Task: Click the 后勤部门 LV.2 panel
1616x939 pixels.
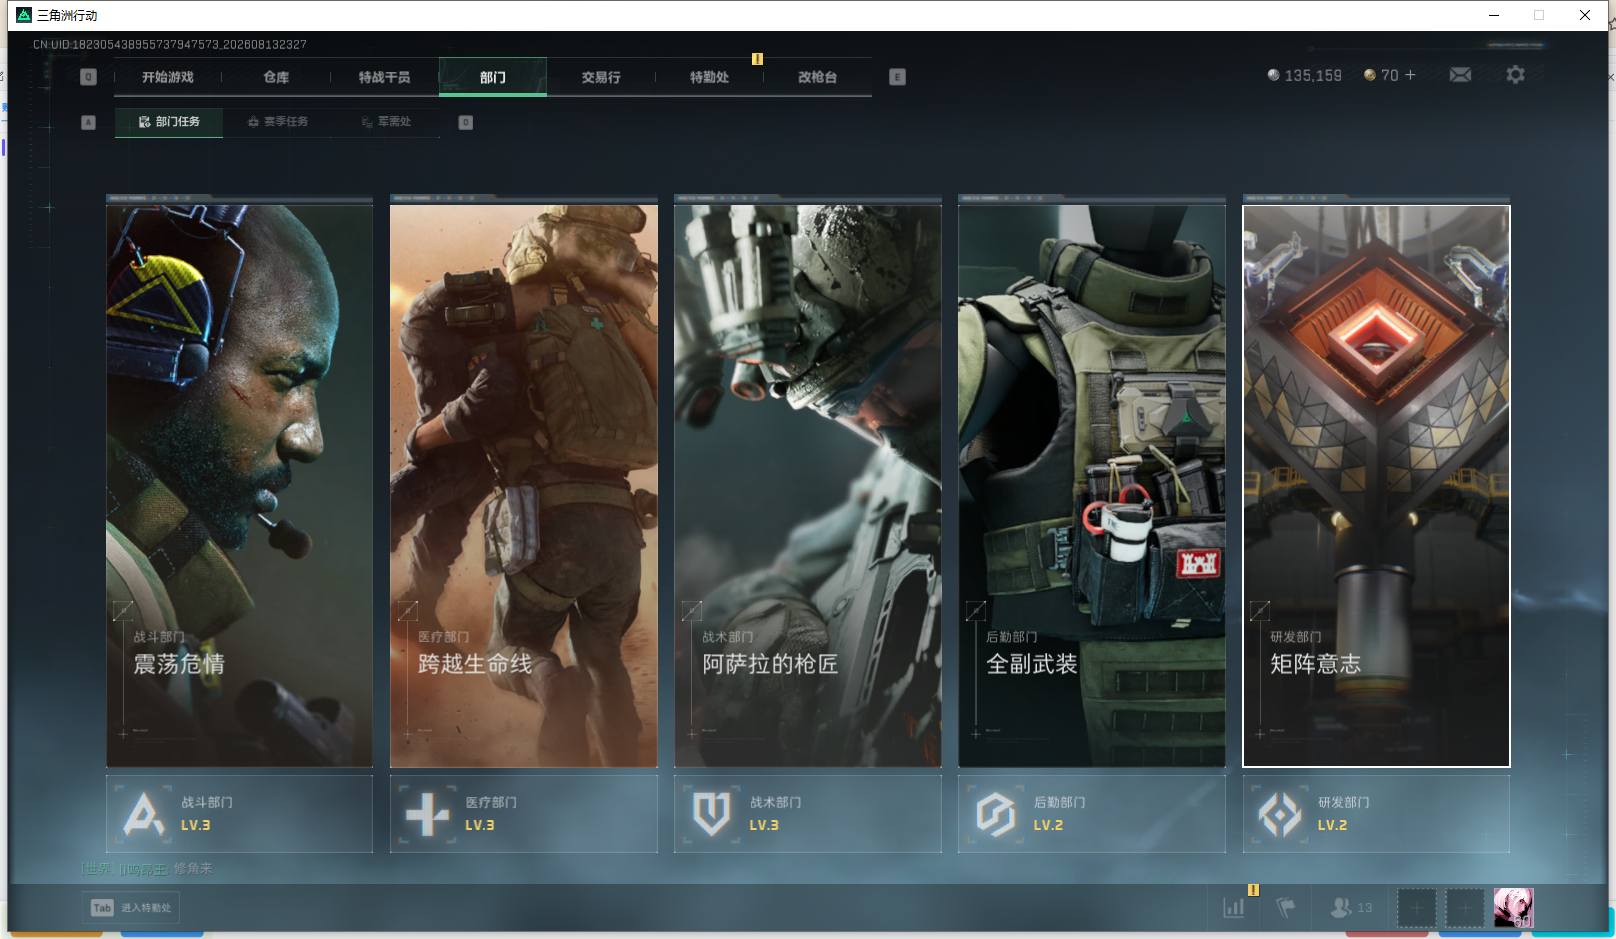Action: click(x=1092, y=814)
